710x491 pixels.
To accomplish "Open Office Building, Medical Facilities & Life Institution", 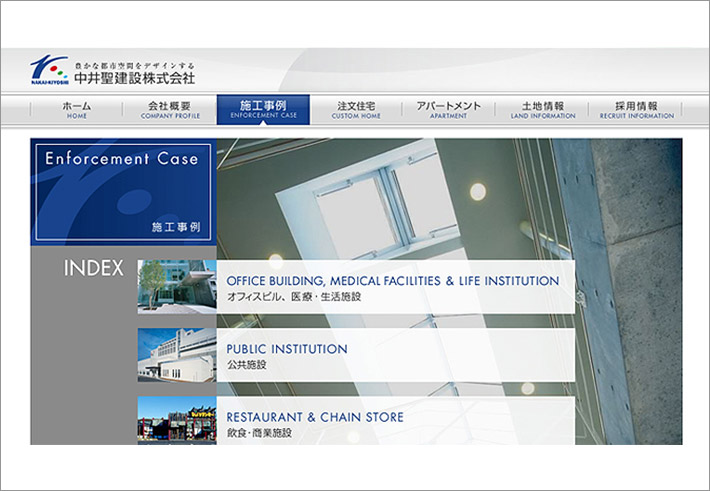I will (x=392, y=281).
